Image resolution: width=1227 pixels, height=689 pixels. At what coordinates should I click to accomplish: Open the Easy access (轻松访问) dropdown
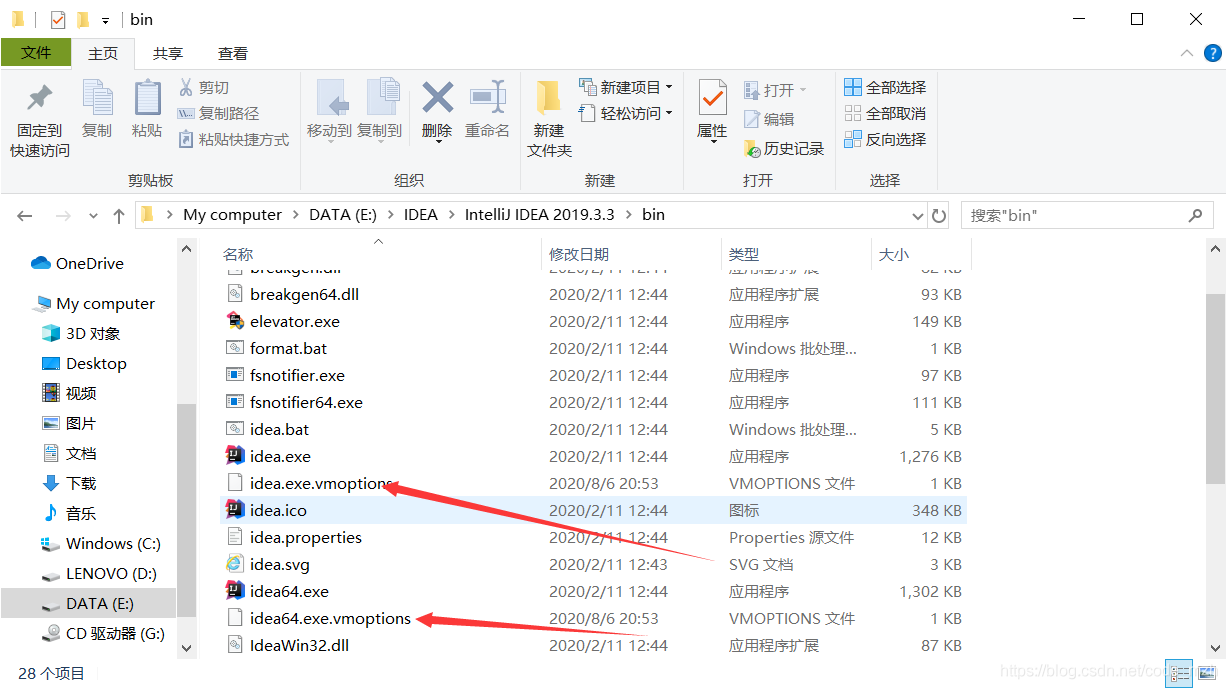(625, 113)
